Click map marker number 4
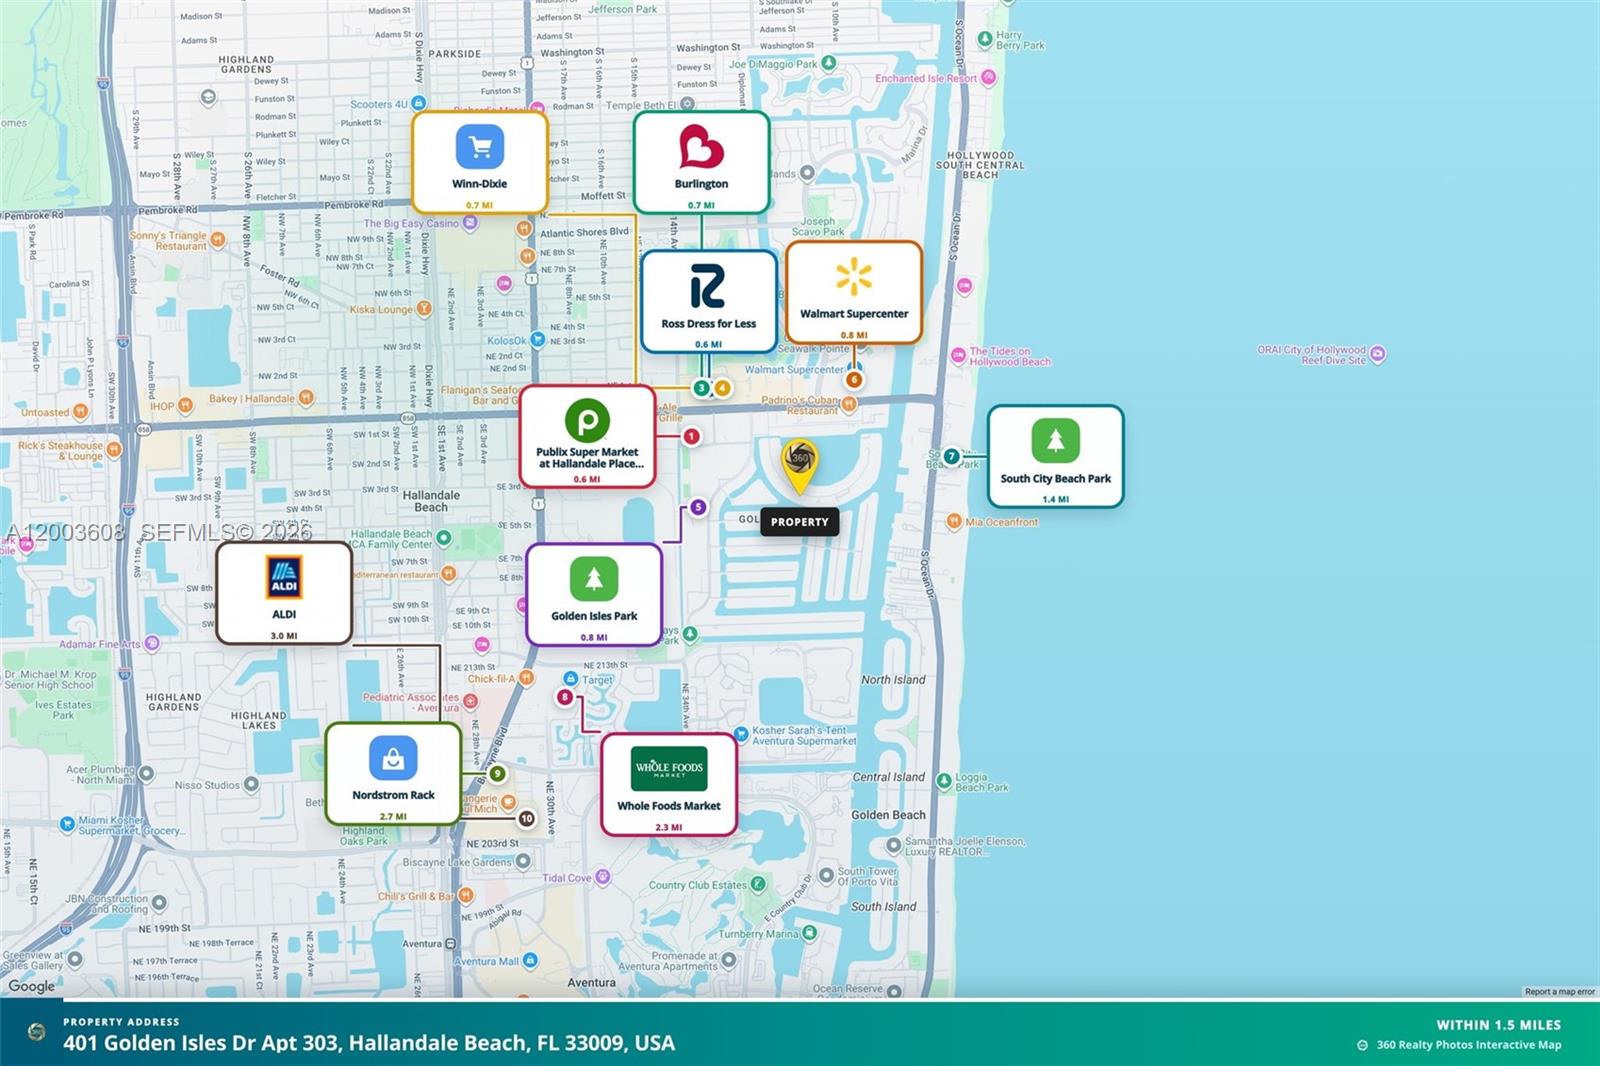The width and height of the screenshot is (1600, 1066). point(721,388)
